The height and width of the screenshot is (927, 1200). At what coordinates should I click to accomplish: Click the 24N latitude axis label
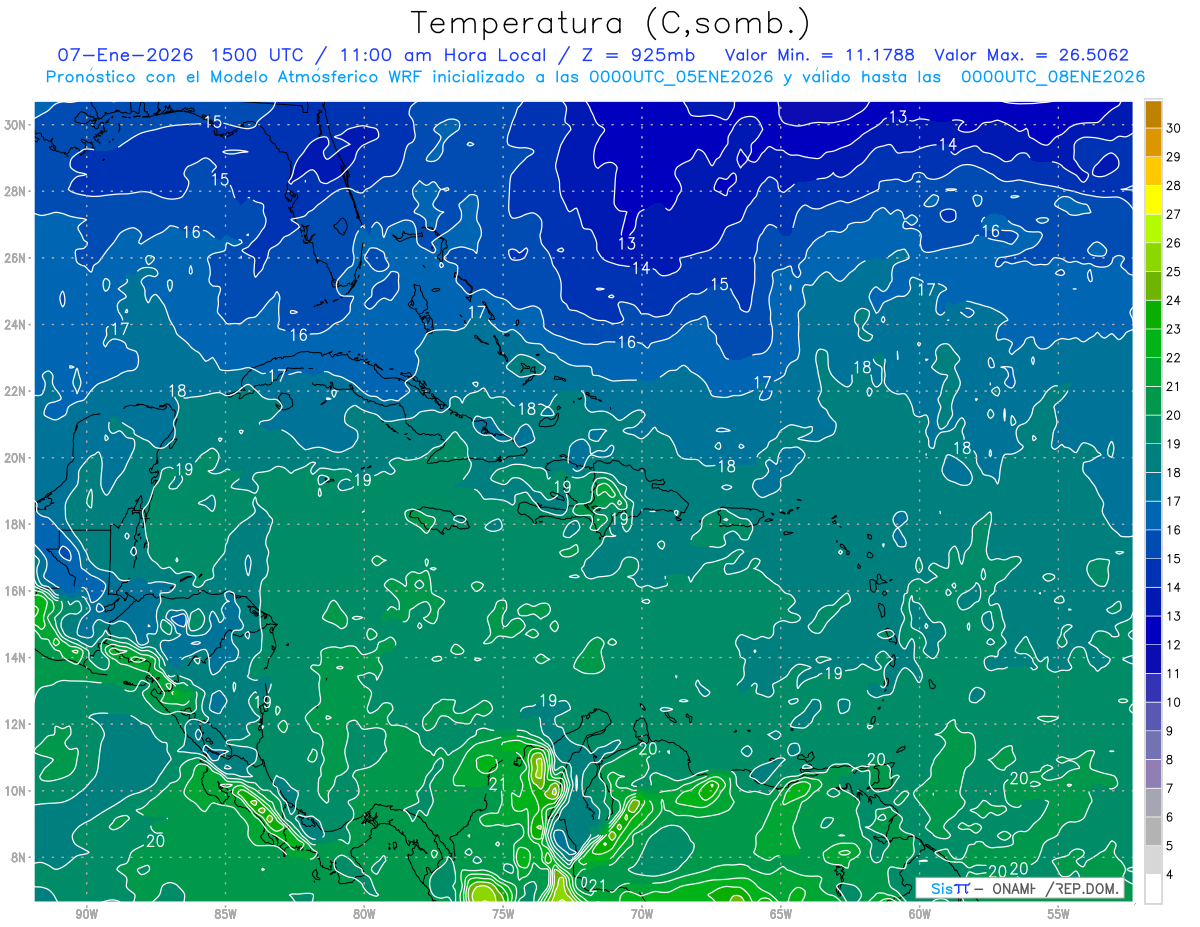pyautogui.click(x=17, y=325)
